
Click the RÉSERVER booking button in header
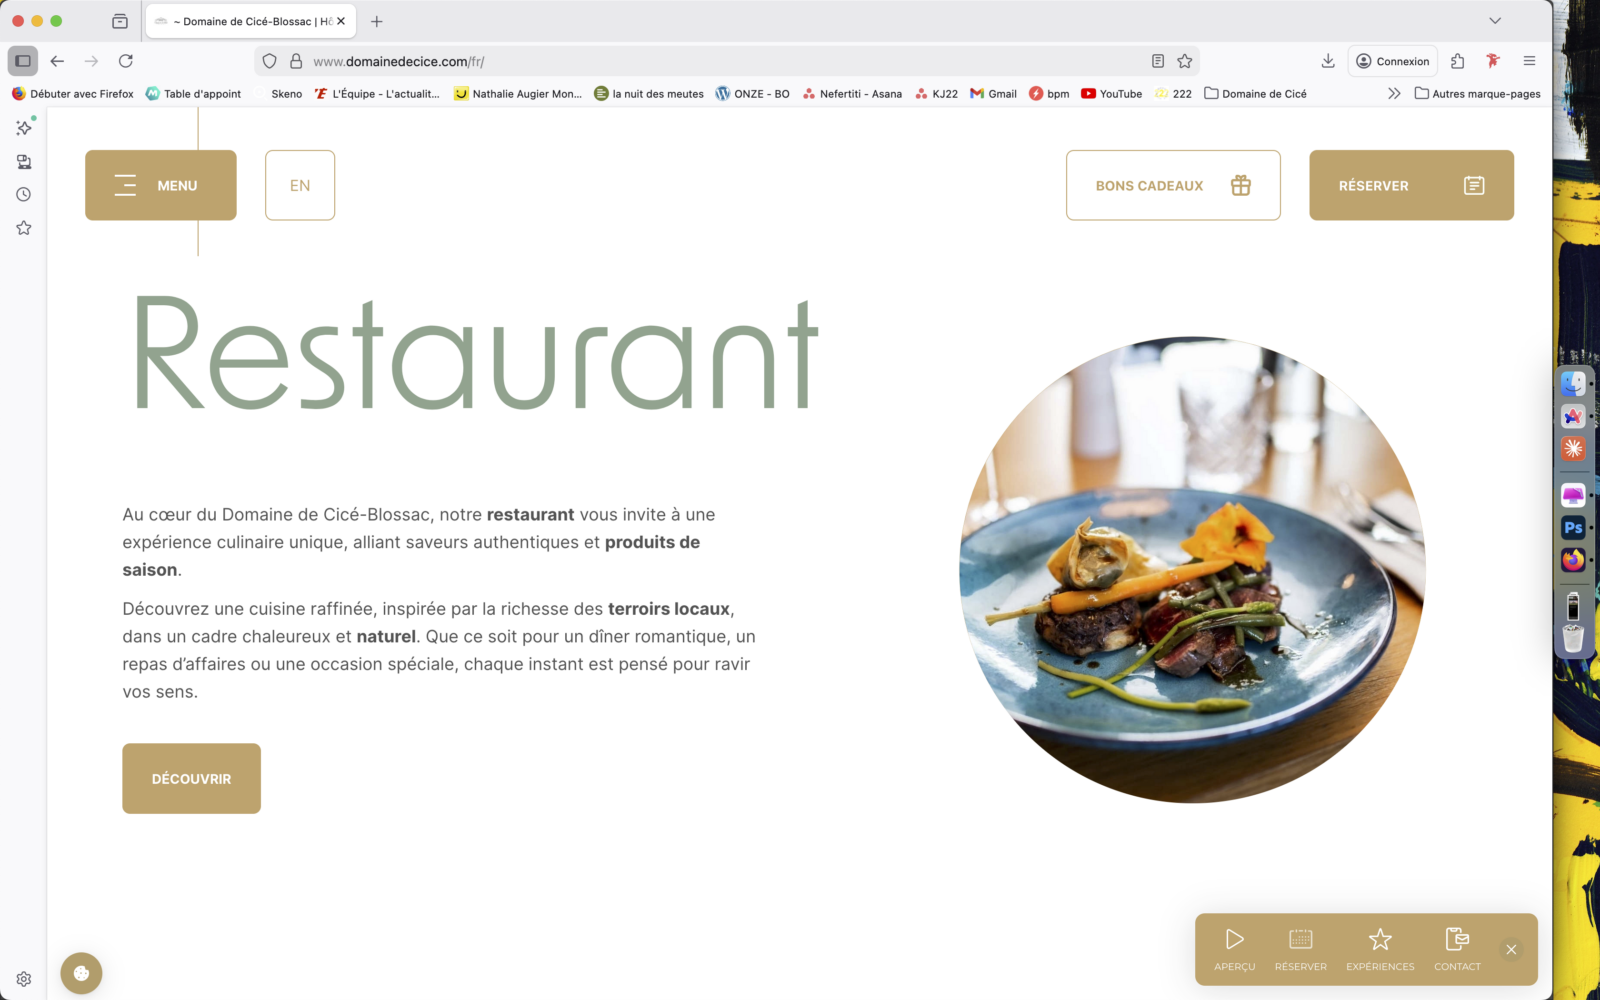[x=1411, y=185]
